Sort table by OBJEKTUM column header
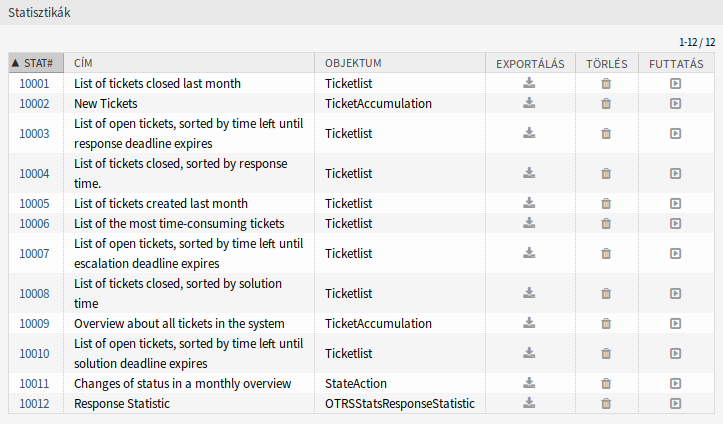 point(400,63)
